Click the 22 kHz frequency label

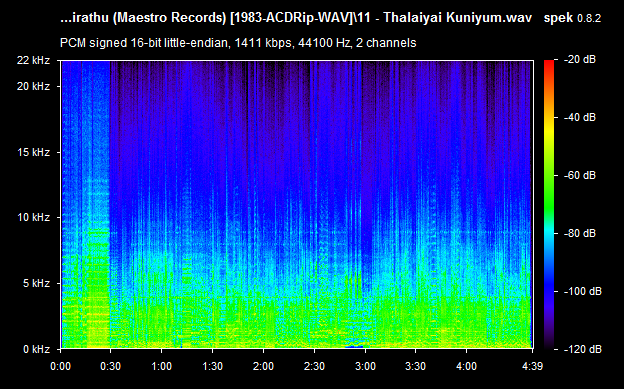tap(33, 61)
